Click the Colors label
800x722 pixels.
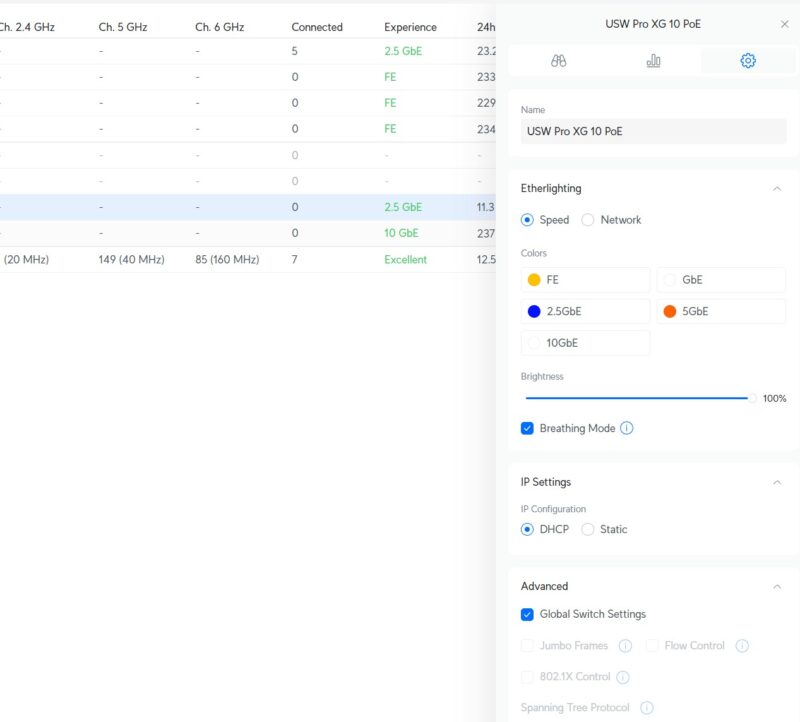point(533,253)
